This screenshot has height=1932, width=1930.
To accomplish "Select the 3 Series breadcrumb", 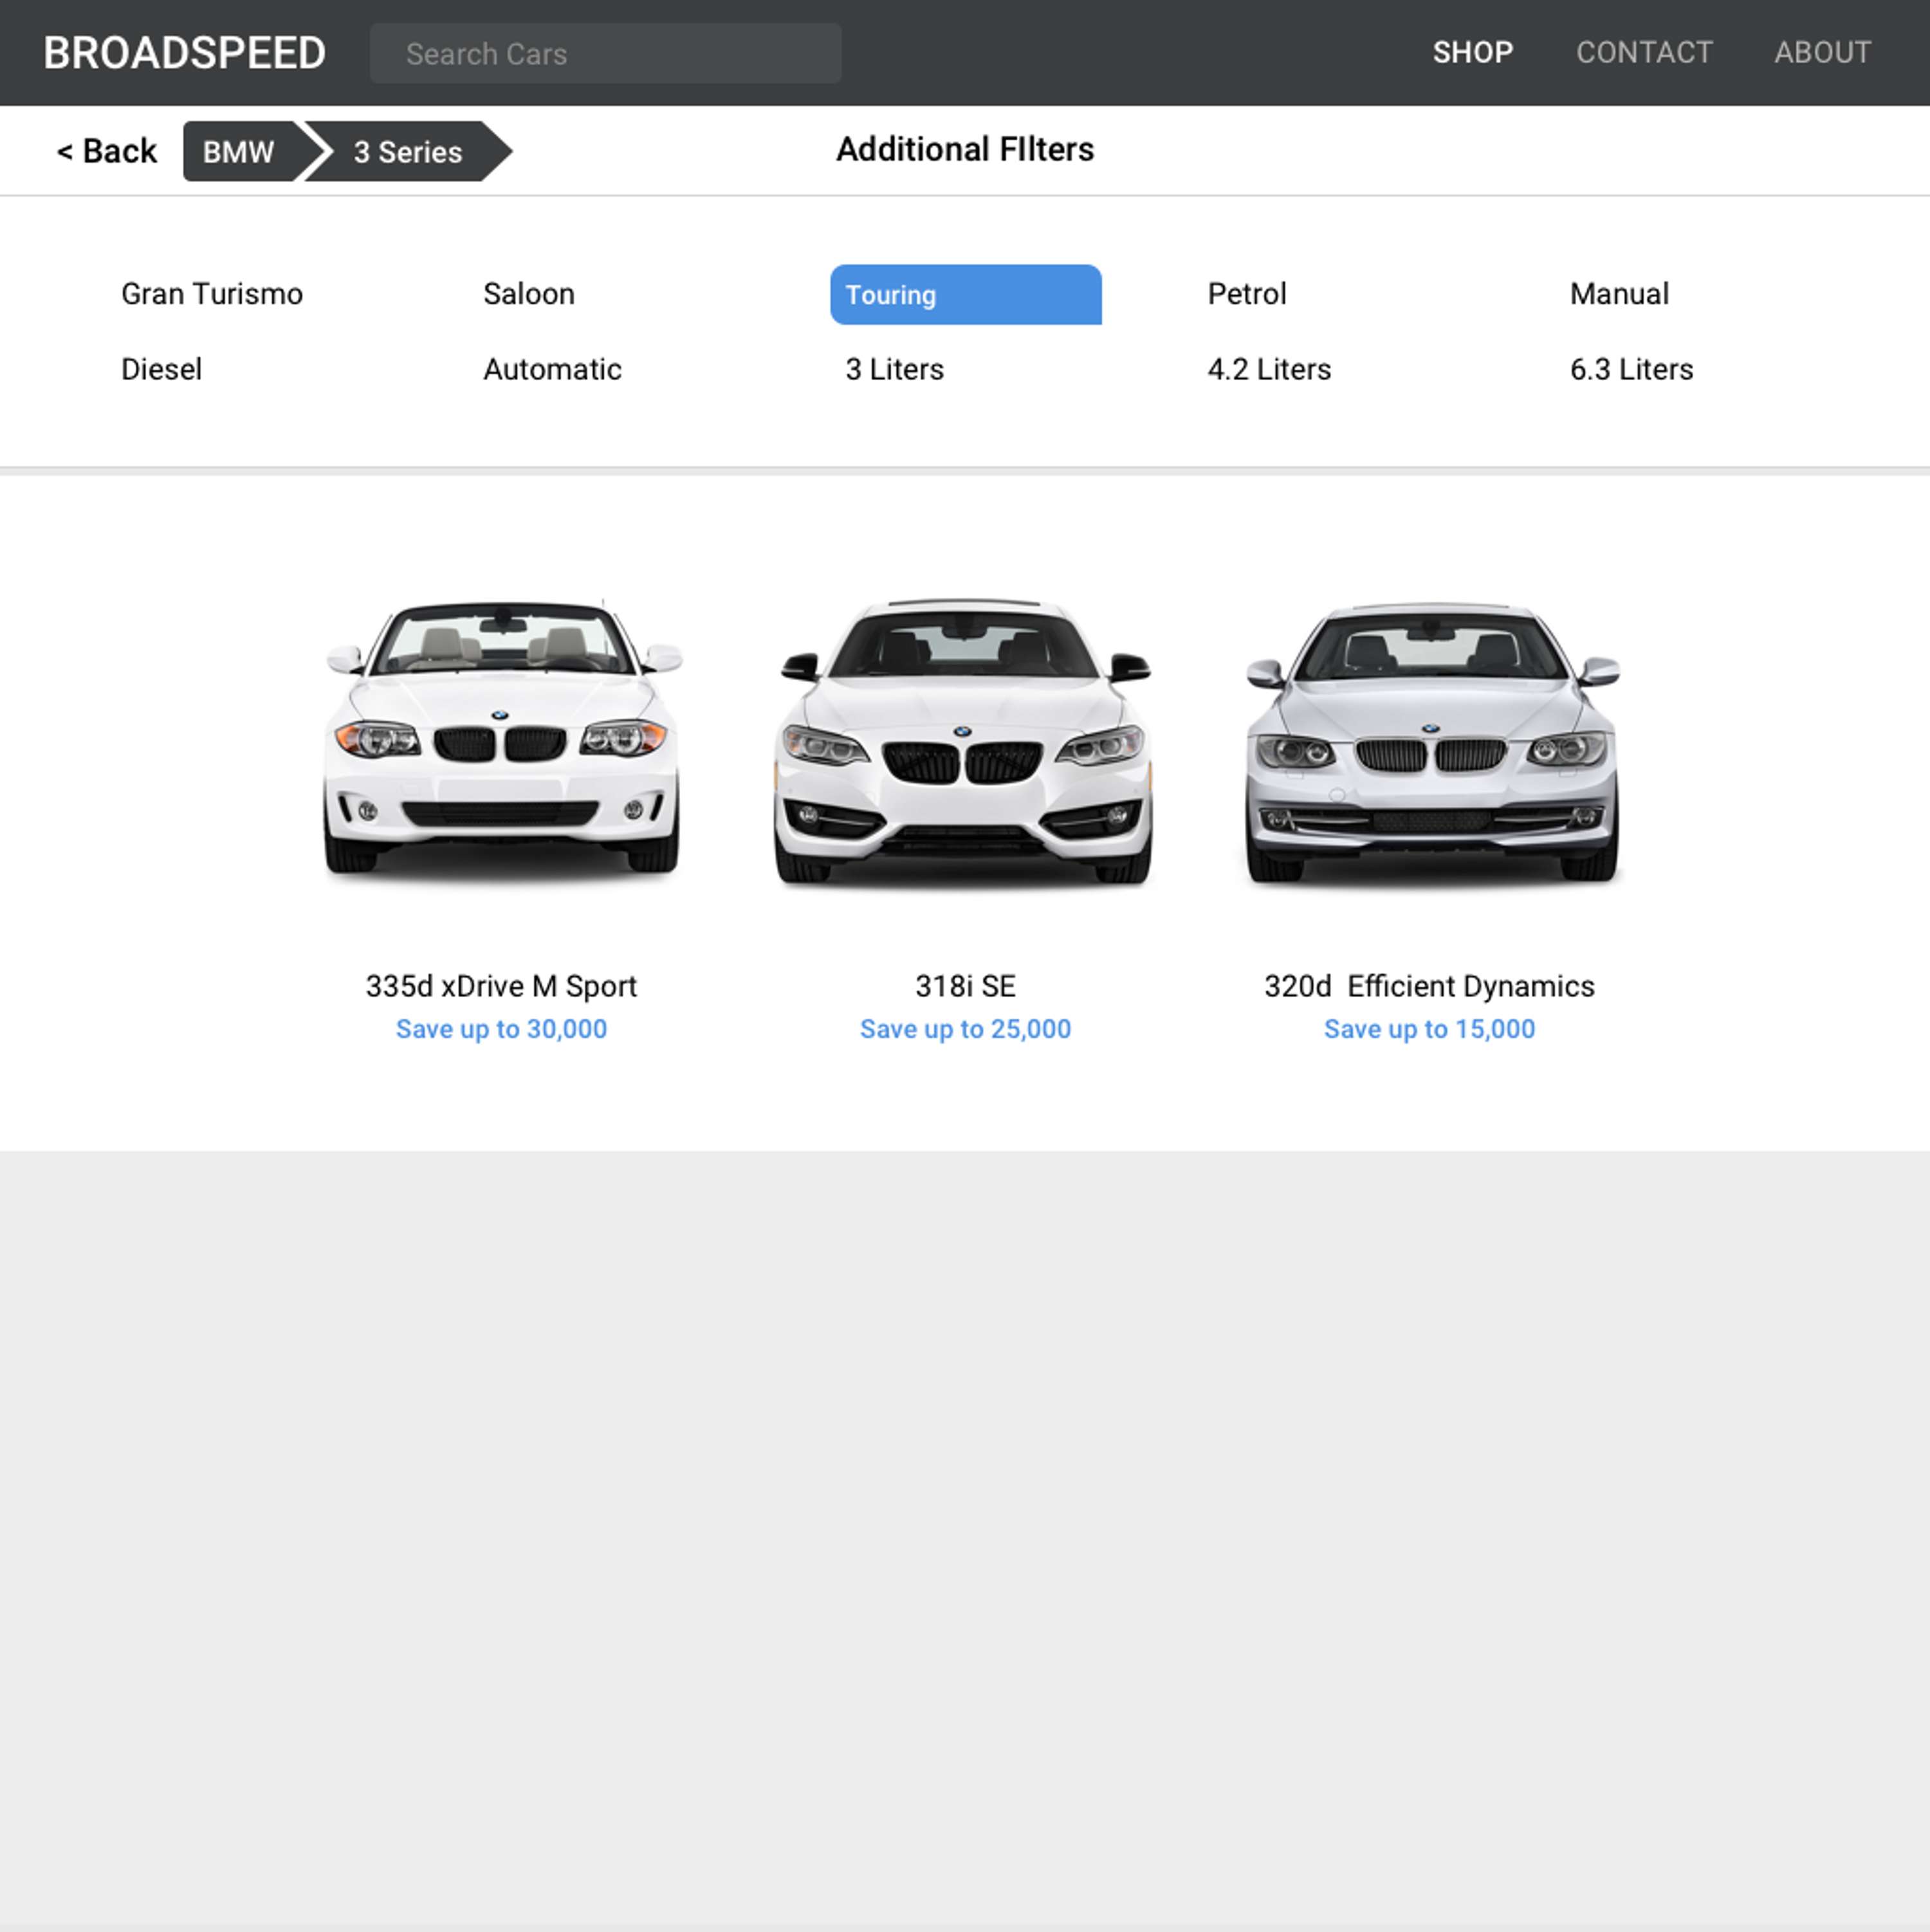I will point(408,152).
